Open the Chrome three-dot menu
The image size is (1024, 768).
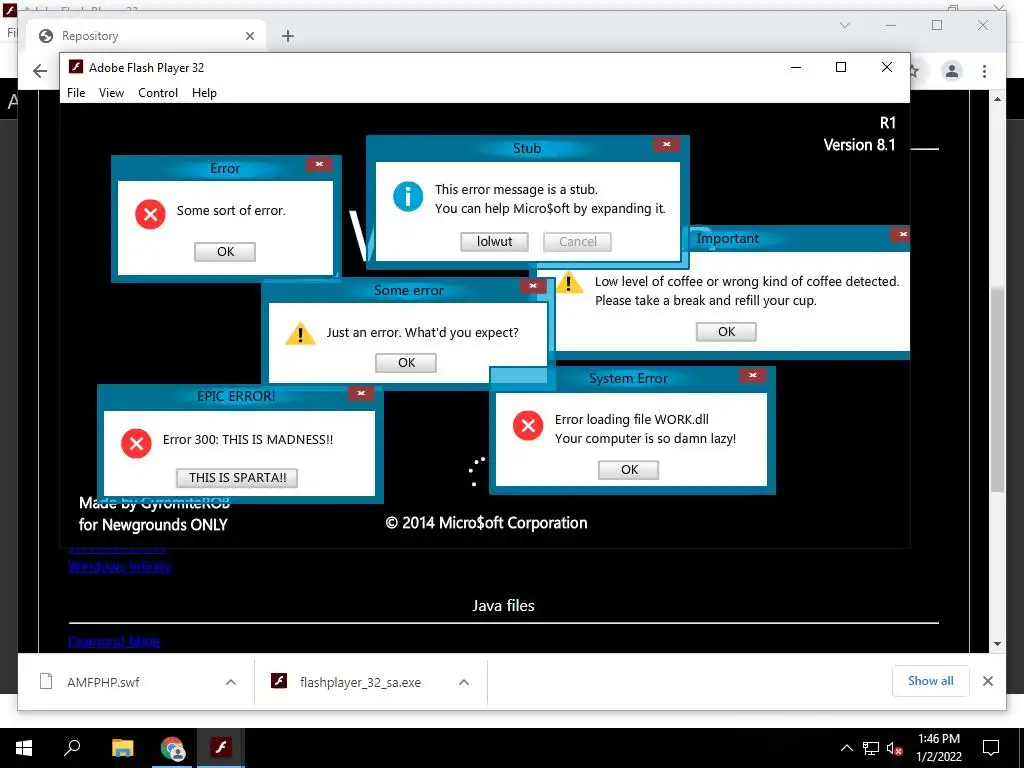984,71
